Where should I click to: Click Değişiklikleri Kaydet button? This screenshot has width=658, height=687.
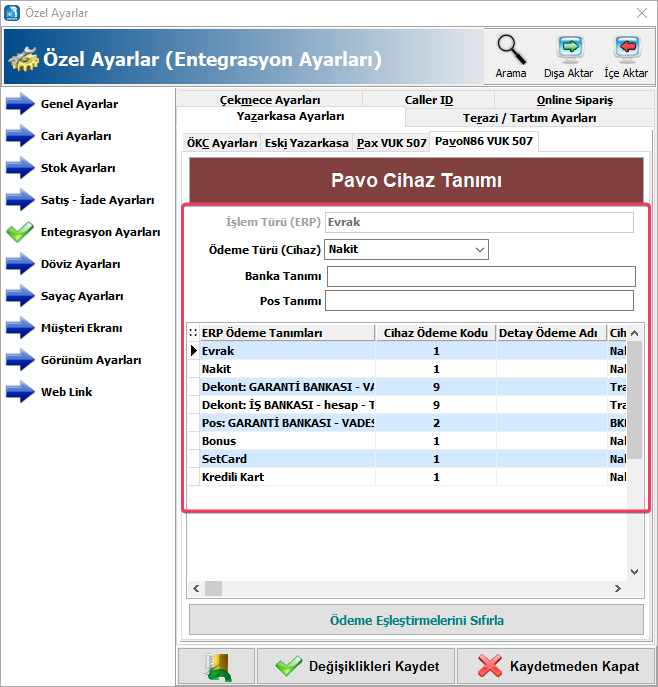coord(357,666)
